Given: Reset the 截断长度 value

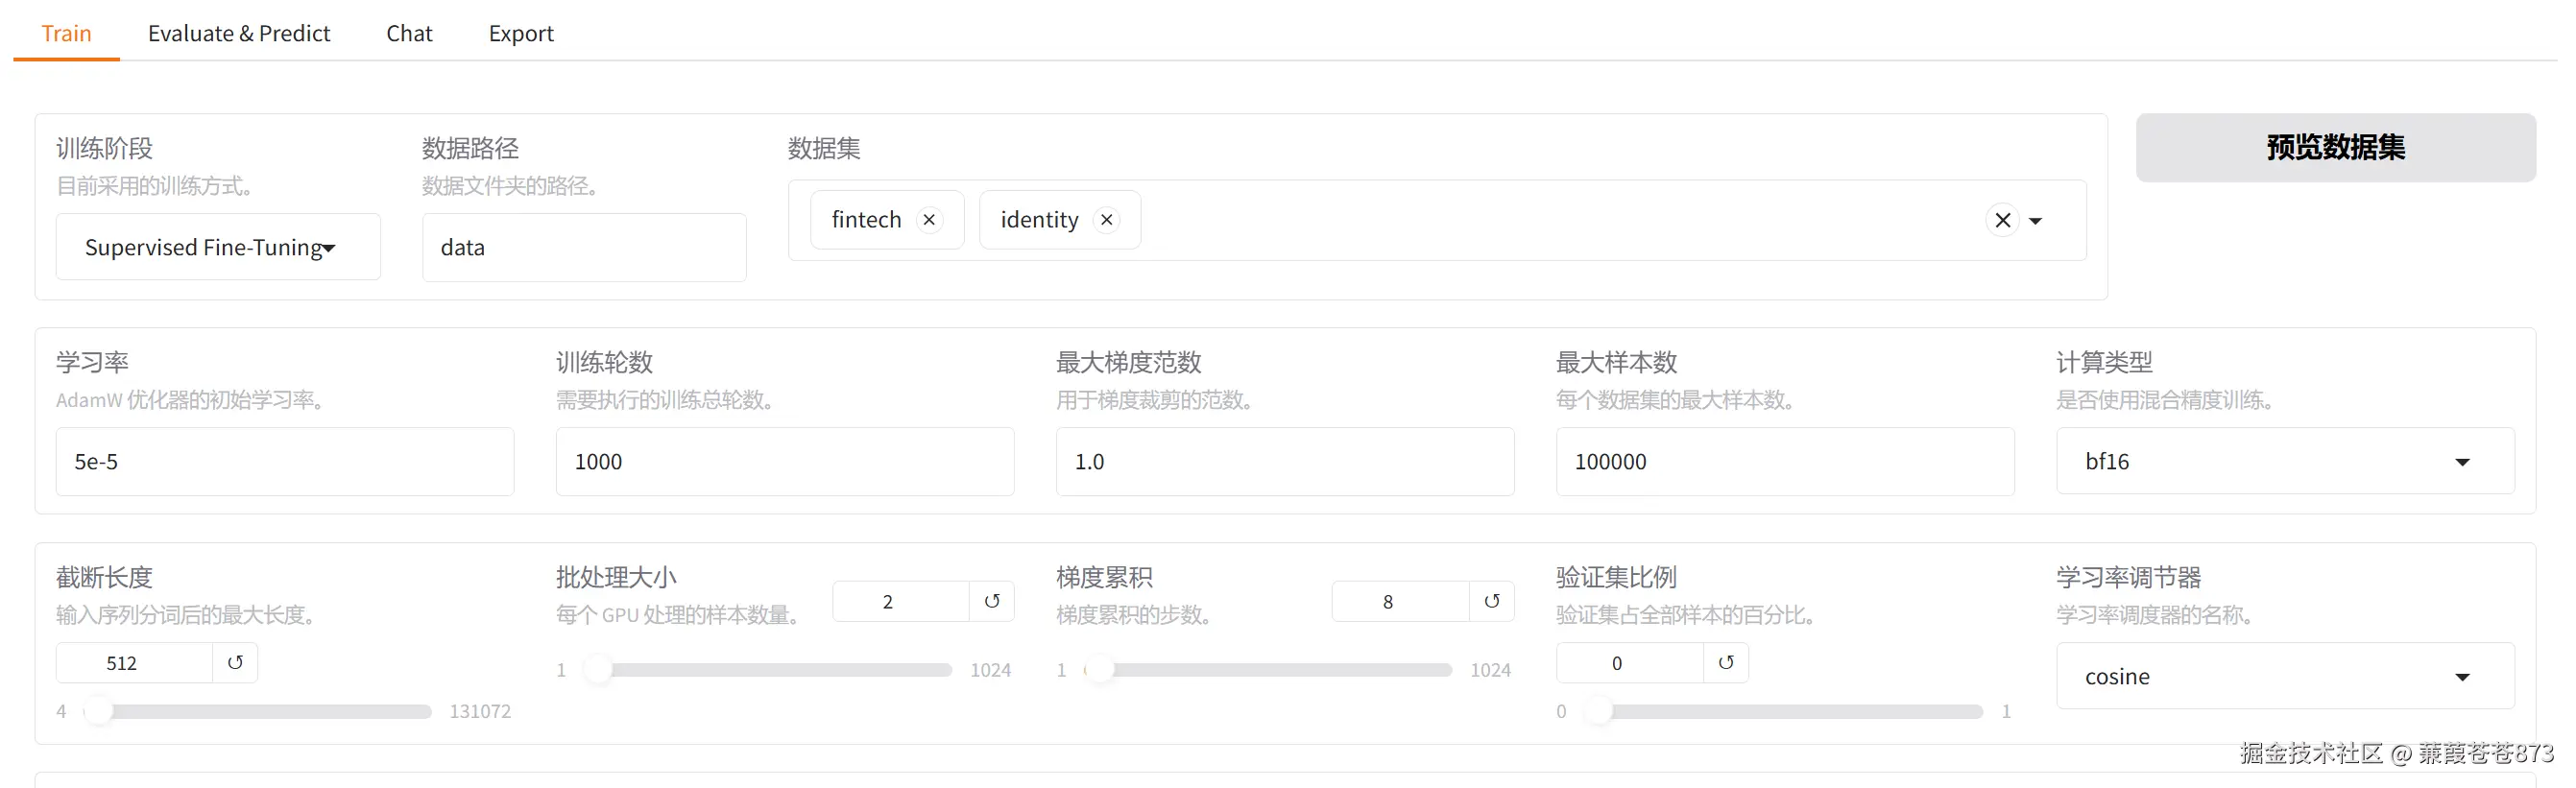Looking at the screenshot, I should [x=235, y=663].
